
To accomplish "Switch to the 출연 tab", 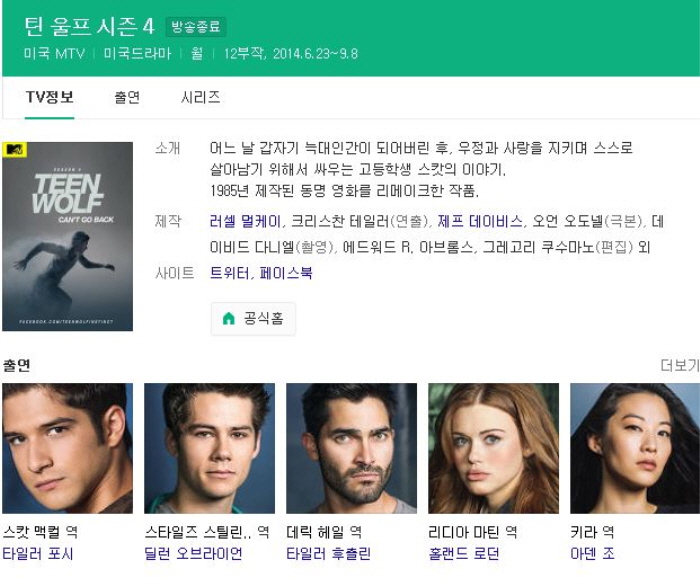I will [127, 97].
